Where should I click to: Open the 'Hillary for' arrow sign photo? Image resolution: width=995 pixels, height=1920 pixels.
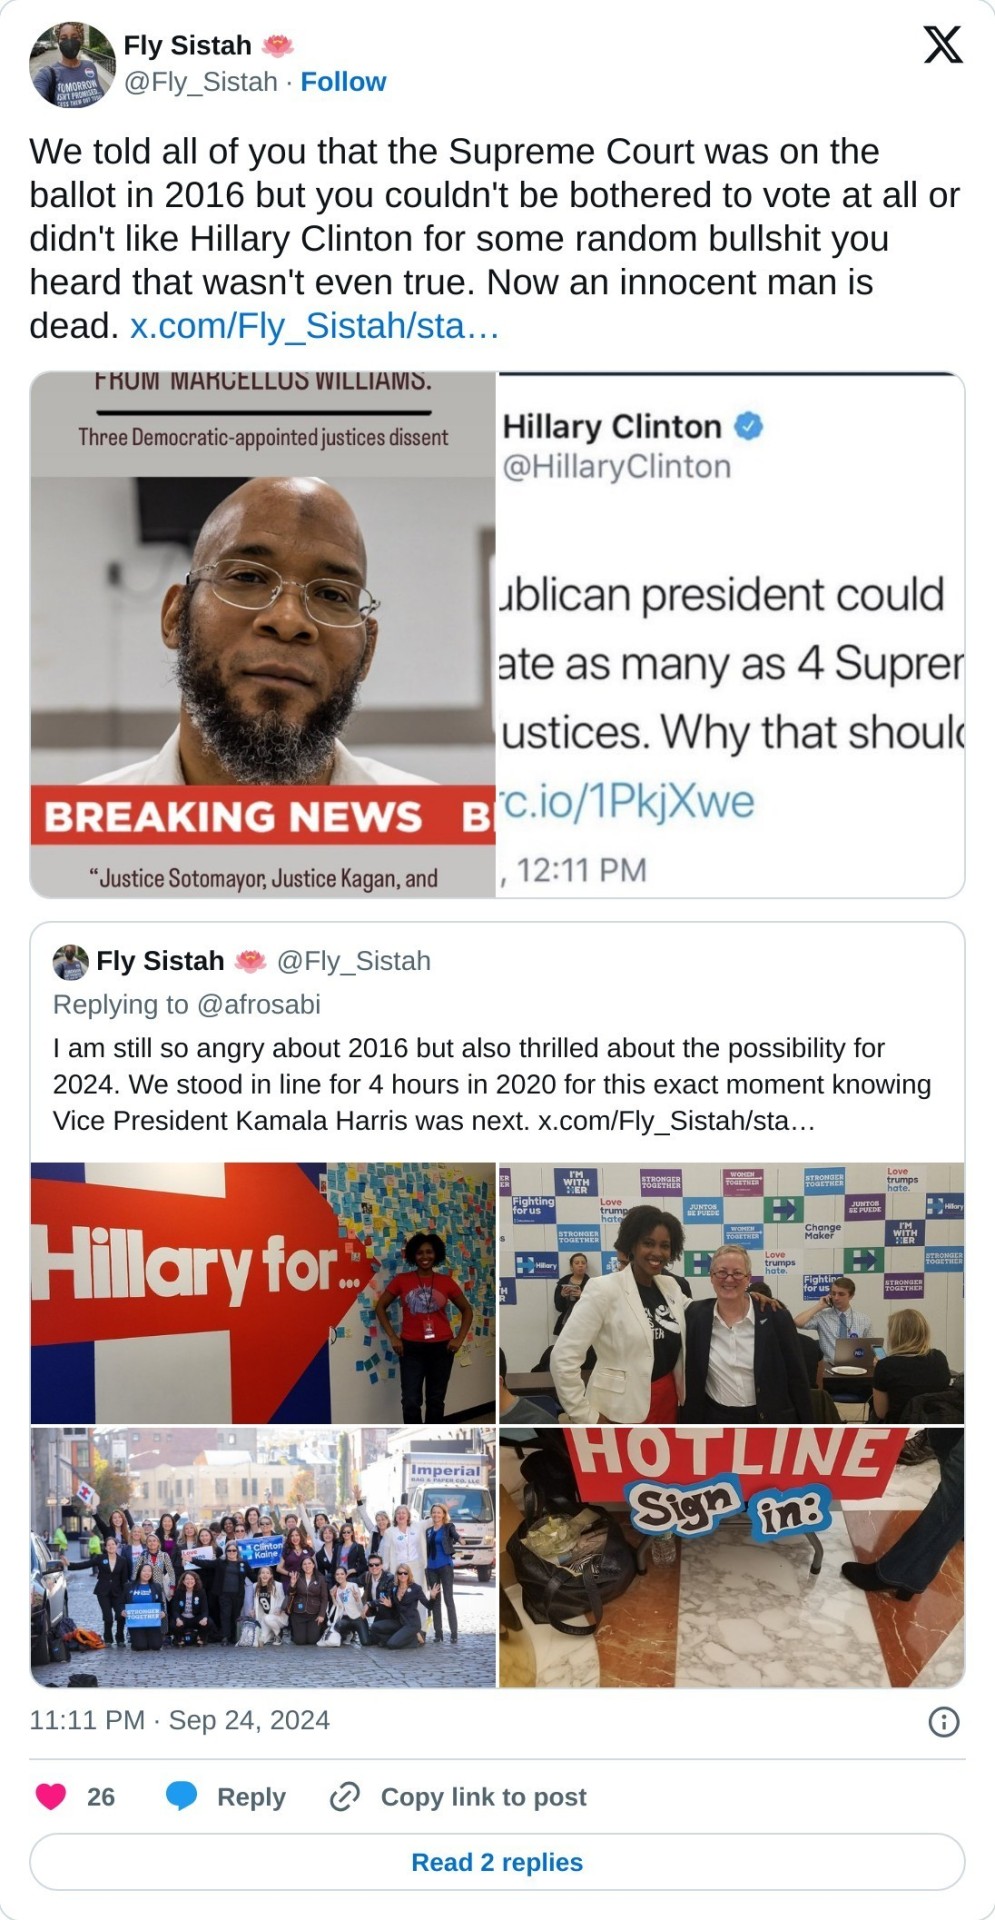pos(263,1293)
